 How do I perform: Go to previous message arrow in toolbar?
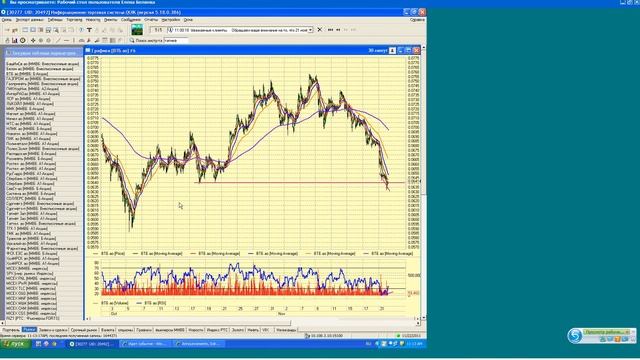coord(338,30)
